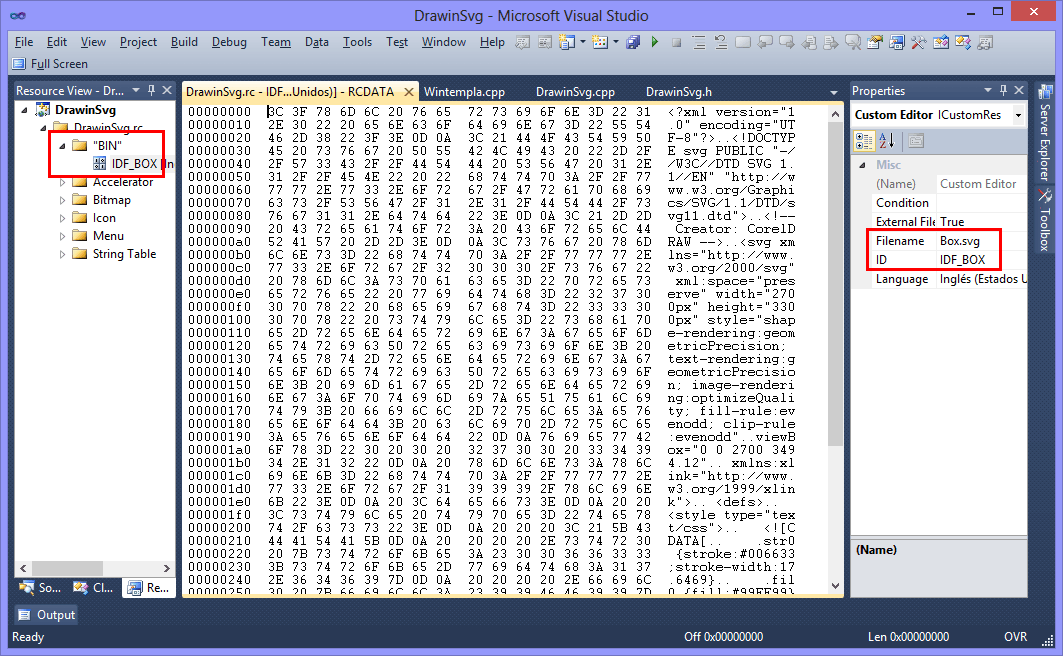Image resolution: width=1063 pixels, height=656 pixels.
Task: Expand the Menu folder
Action: tap(62, 237)
